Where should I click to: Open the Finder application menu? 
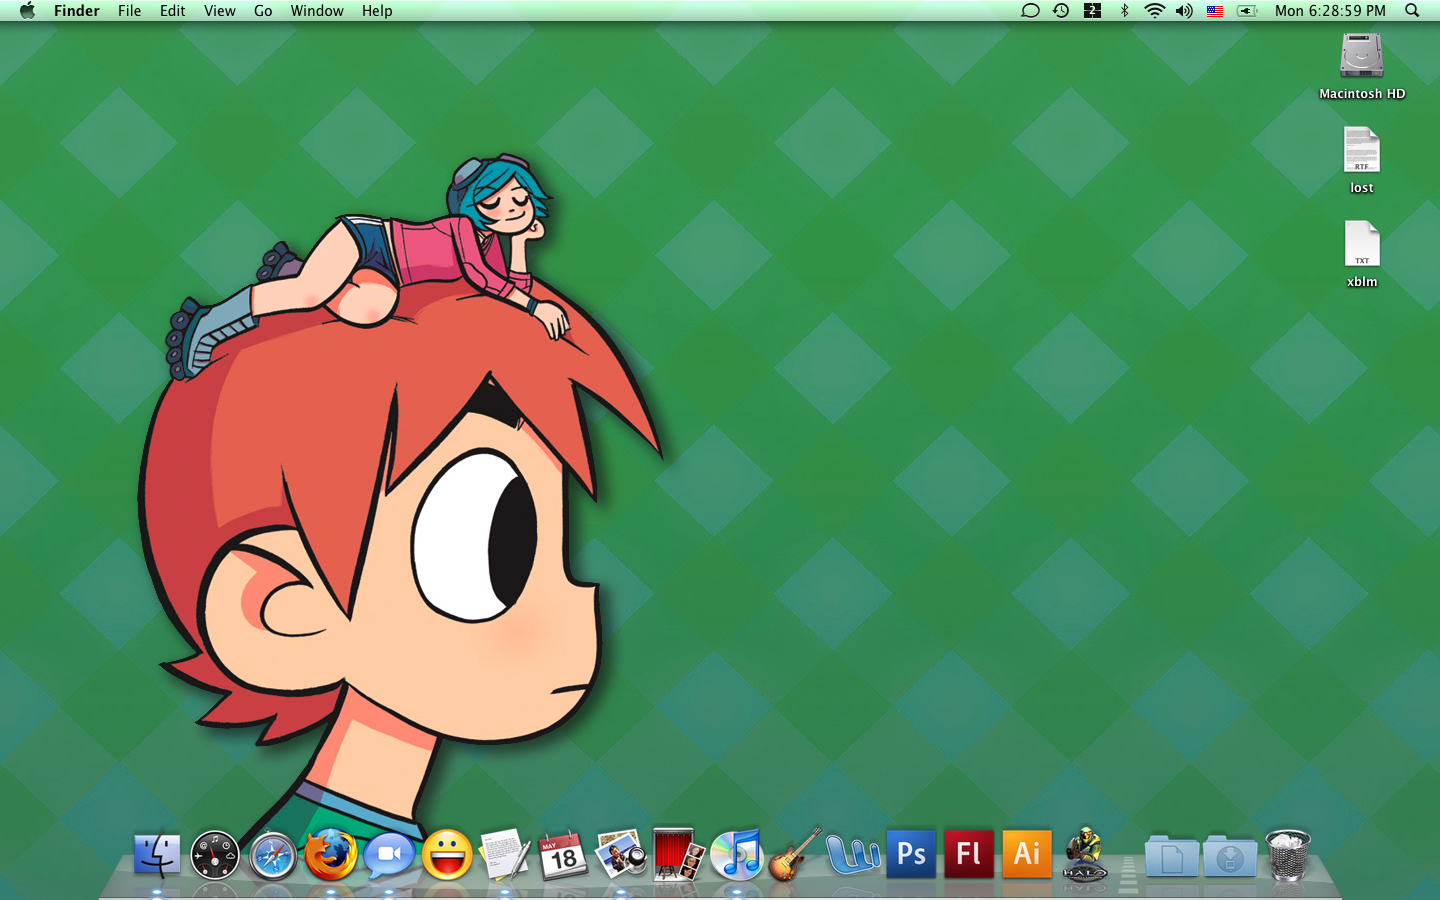(x=77, y=11)
